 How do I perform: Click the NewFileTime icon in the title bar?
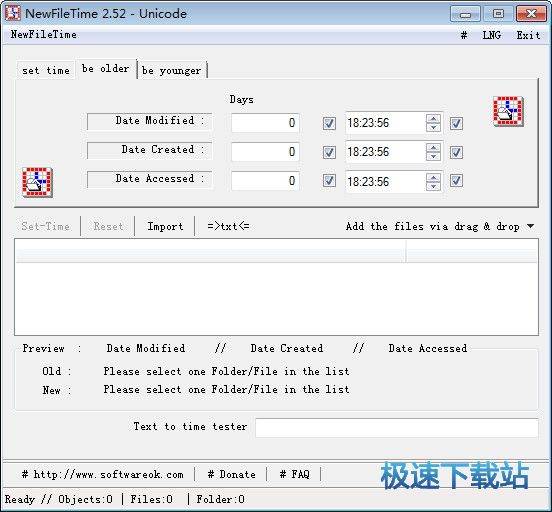(13, 13)
